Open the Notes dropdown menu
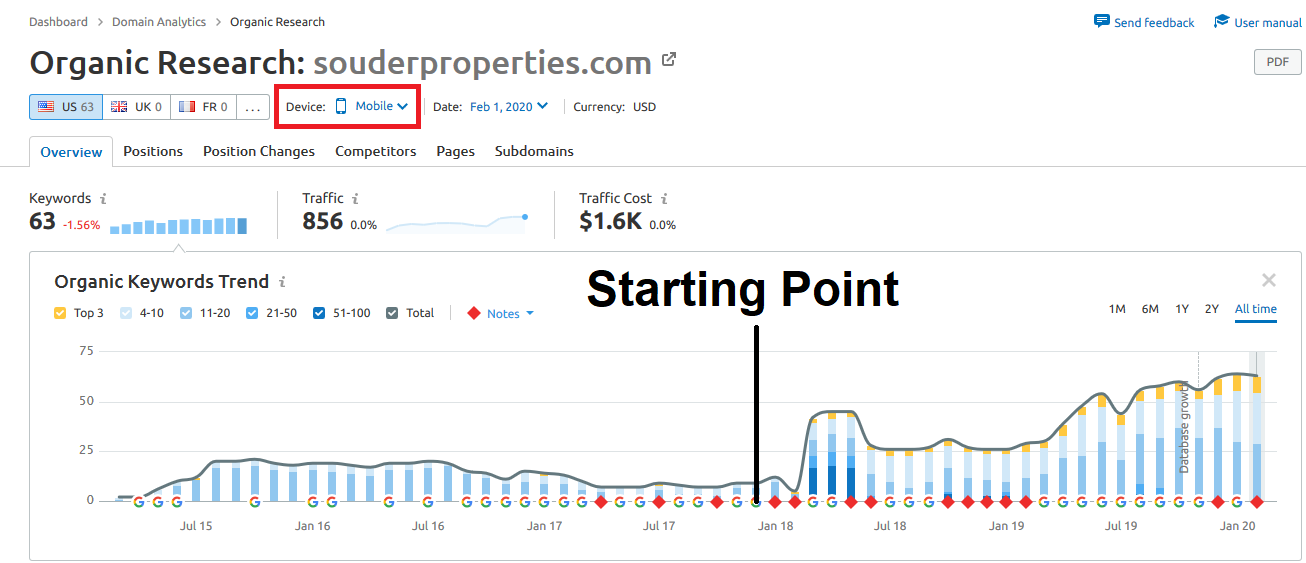 tap(510, 313)
